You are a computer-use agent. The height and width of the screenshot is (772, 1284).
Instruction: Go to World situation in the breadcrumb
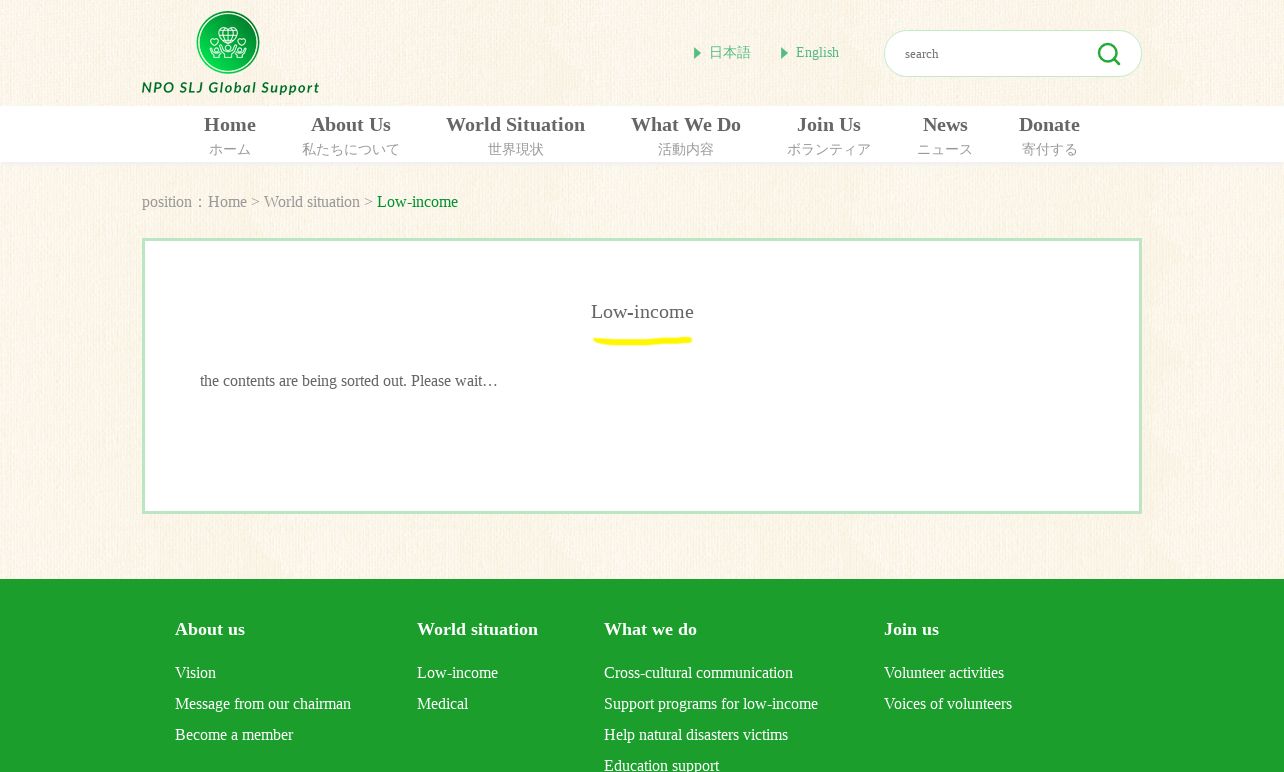312,202
